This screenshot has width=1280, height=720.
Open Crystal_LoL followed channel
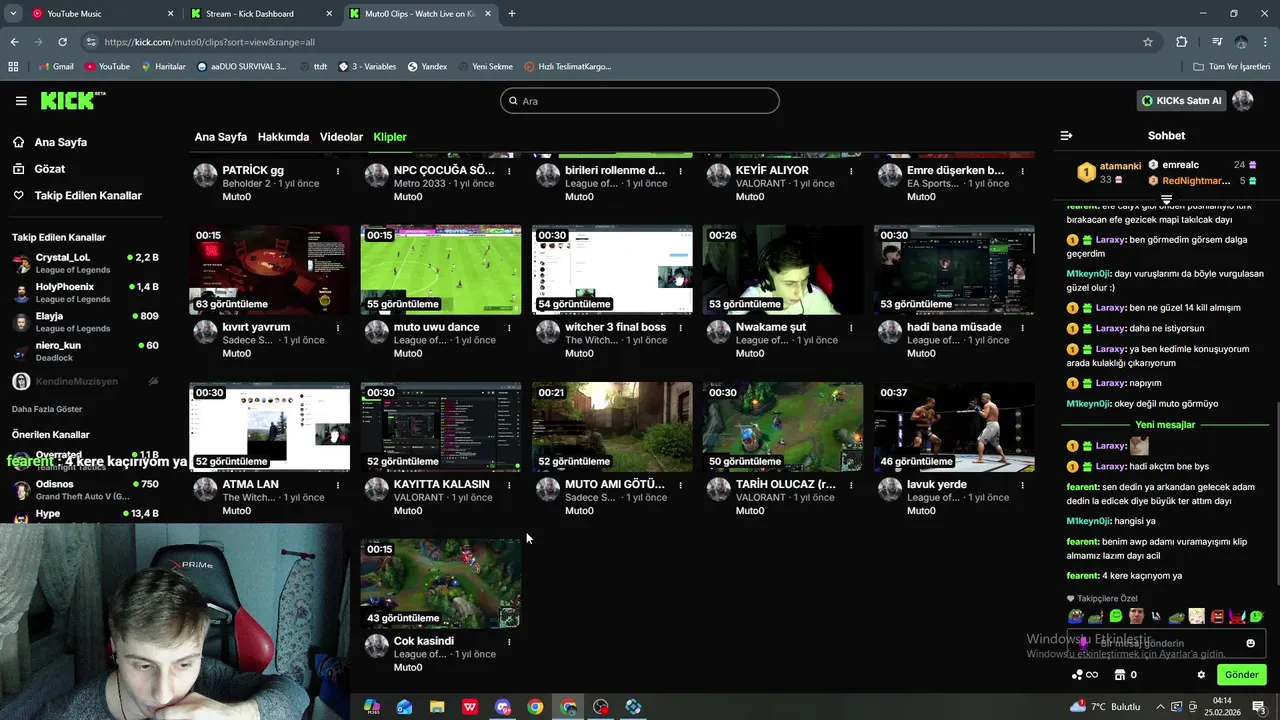[x=85, y=263]
